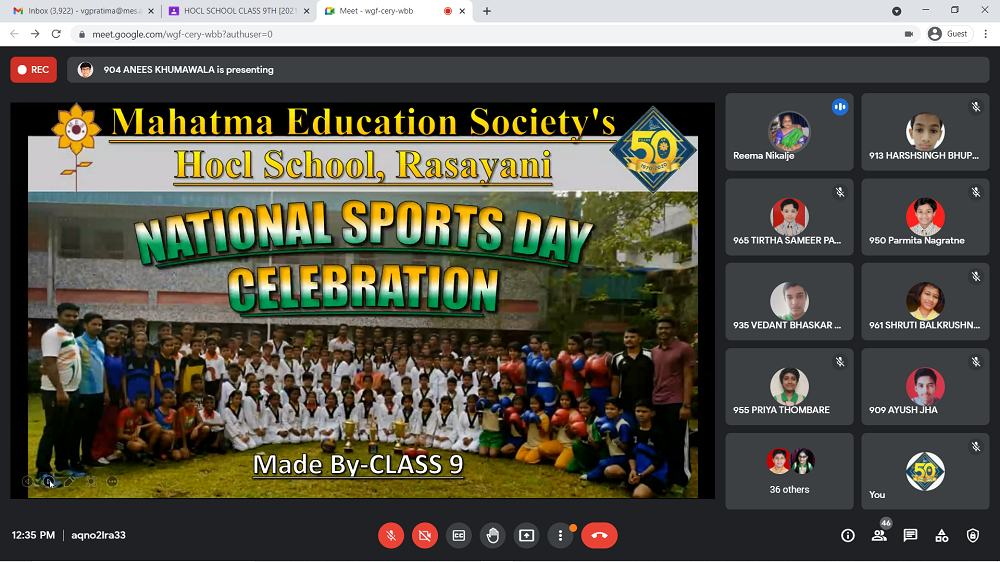Open the three-dot more options menu in Meet
This screenshot has width=1000, height=562.
pos(561,535)
